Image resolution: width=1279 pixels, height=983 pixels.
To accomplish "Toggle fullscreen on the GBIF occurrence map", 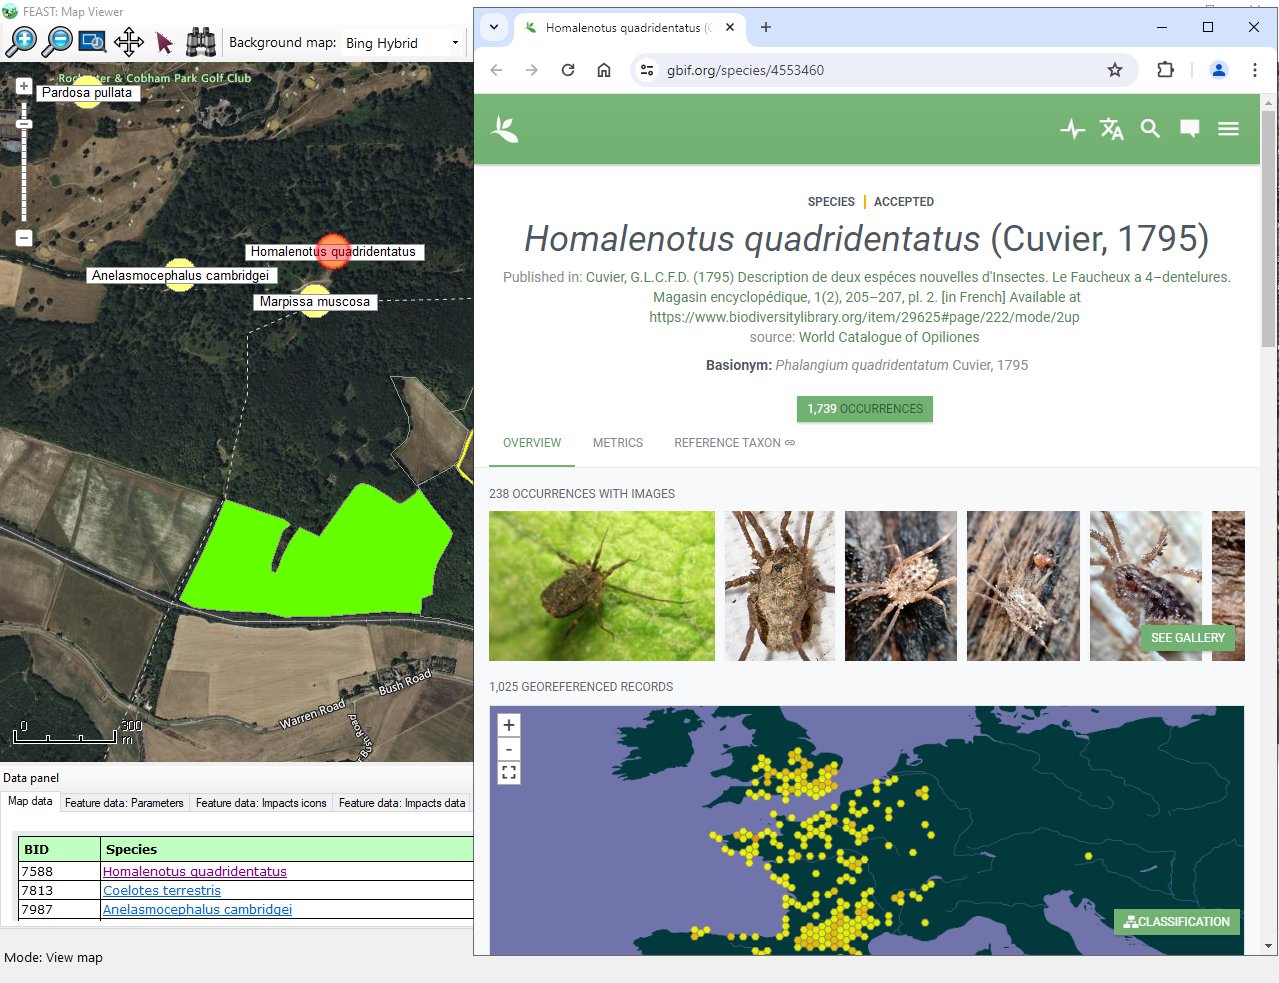I will coord(509,773).
